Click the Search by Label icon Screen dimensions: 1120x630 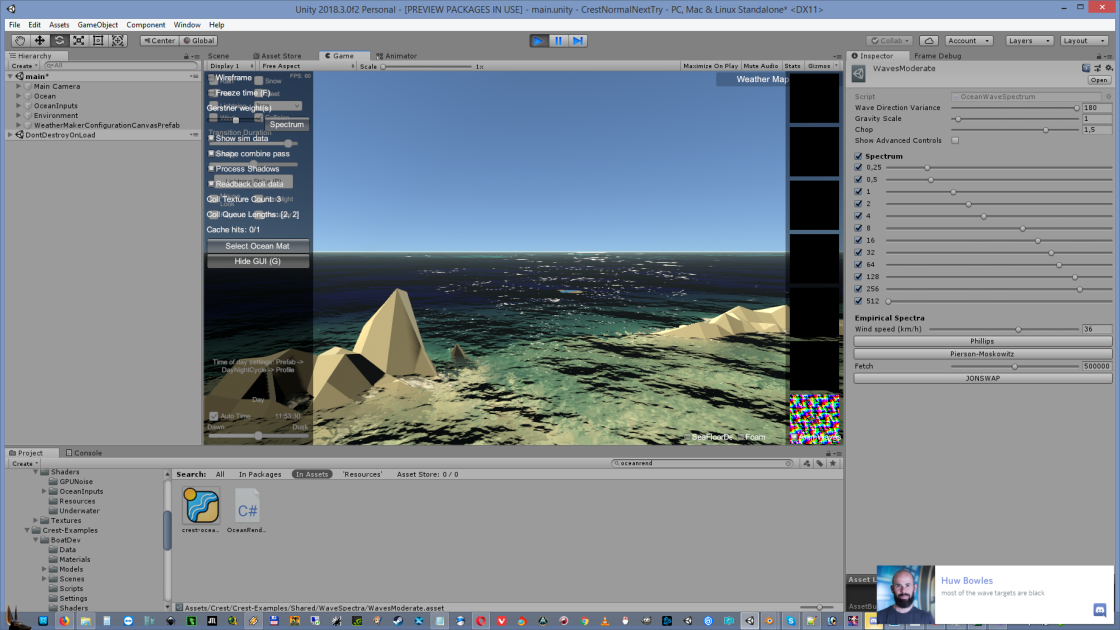point(820,463)
